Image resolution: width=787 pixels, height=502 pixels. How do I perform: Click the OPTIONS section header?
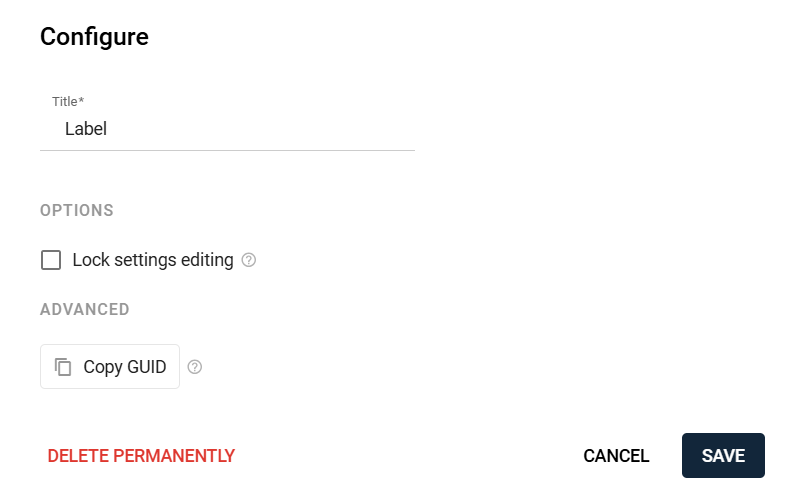77,210
